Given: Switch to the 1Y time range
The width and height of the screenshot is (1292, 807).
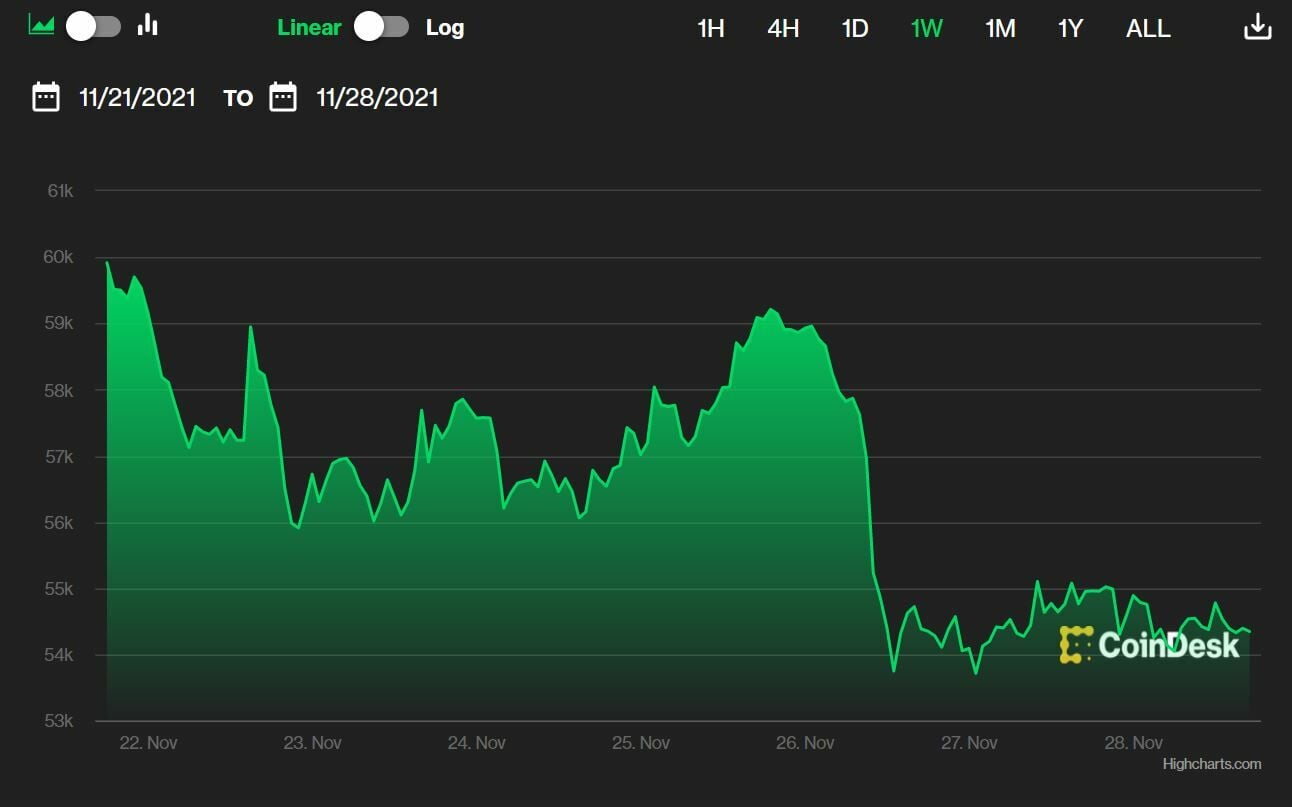Looking at the screenshot, I should point(1071,29).
